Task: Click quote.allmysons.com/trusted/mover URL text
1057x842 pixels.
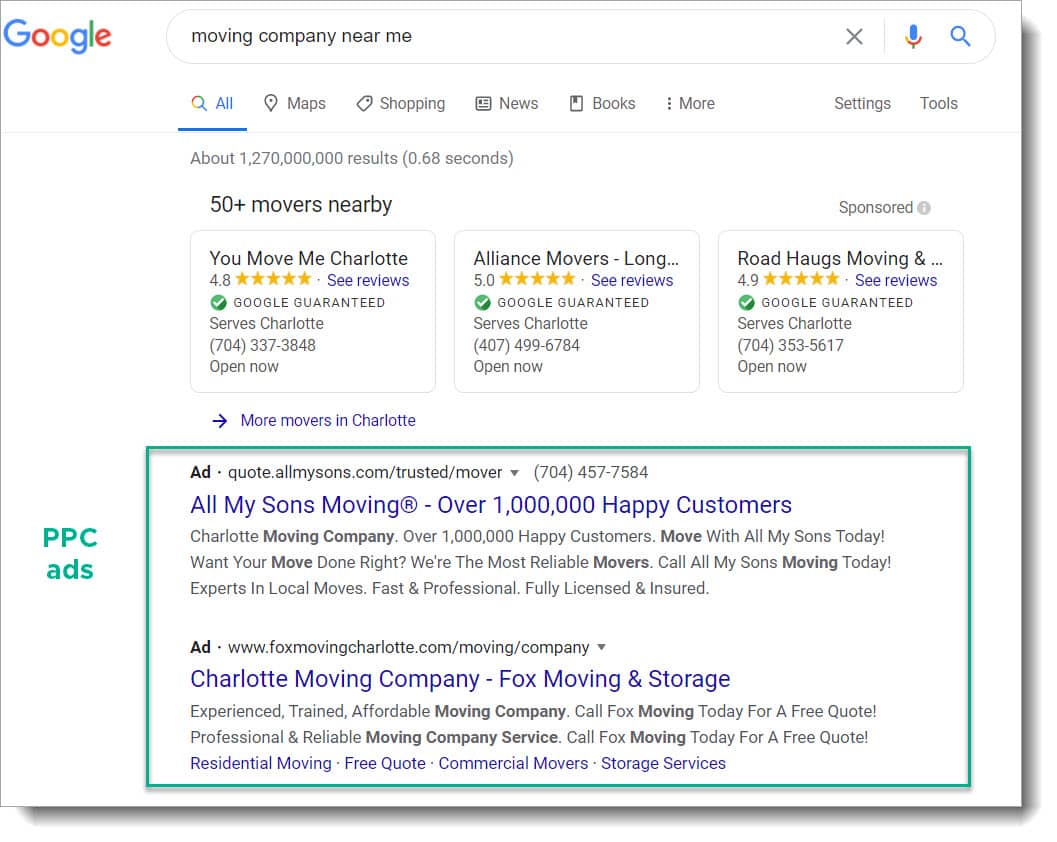Action: (365, 473)
